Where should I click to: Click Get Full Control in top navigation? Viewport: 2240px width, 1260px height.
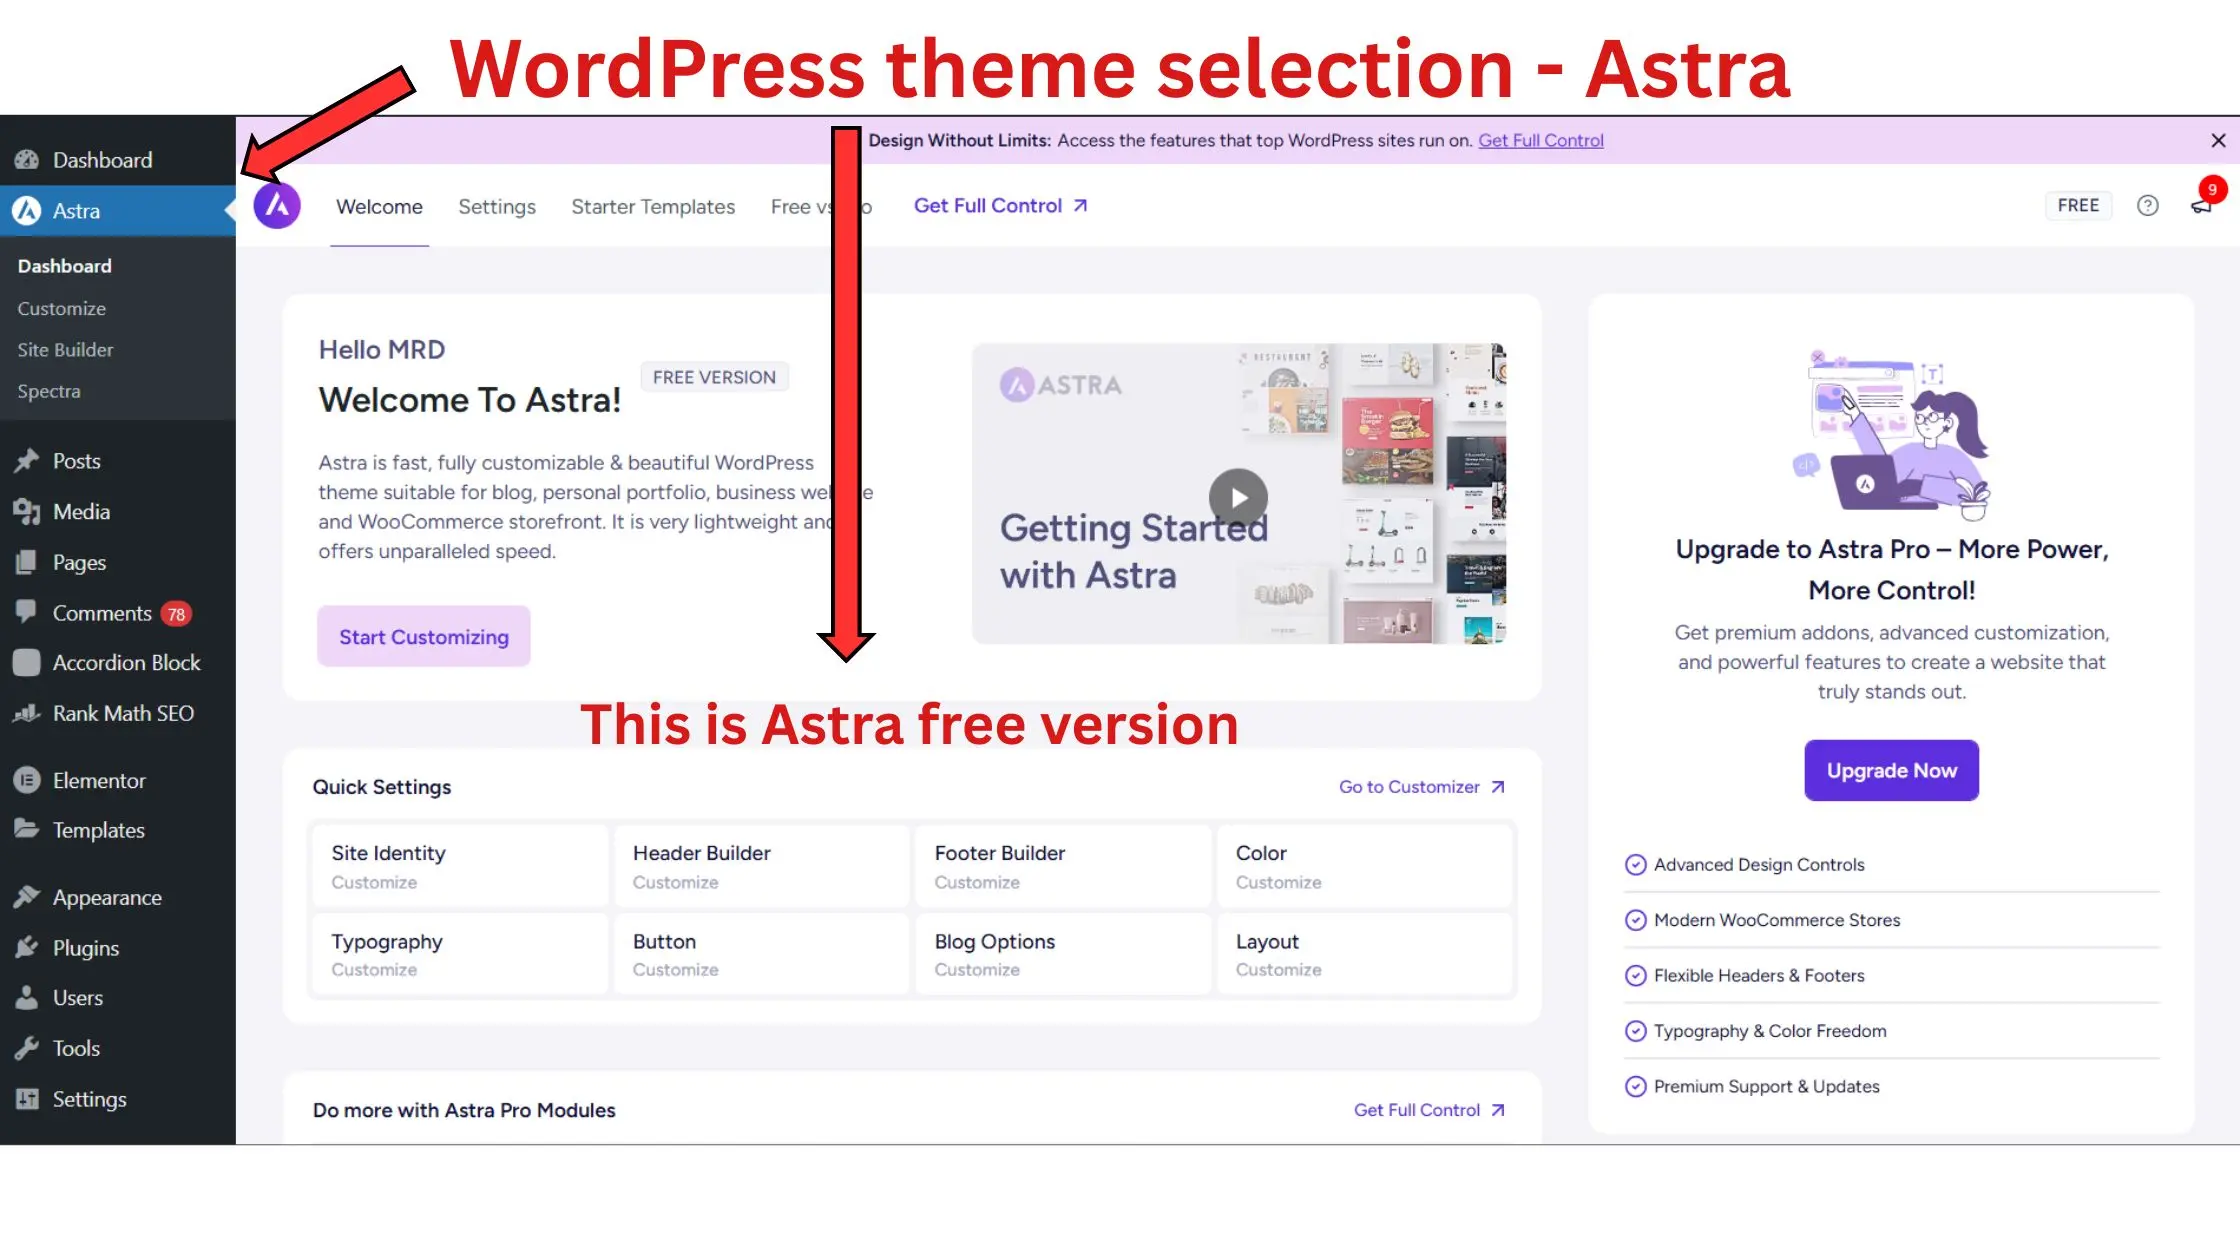1000,206
